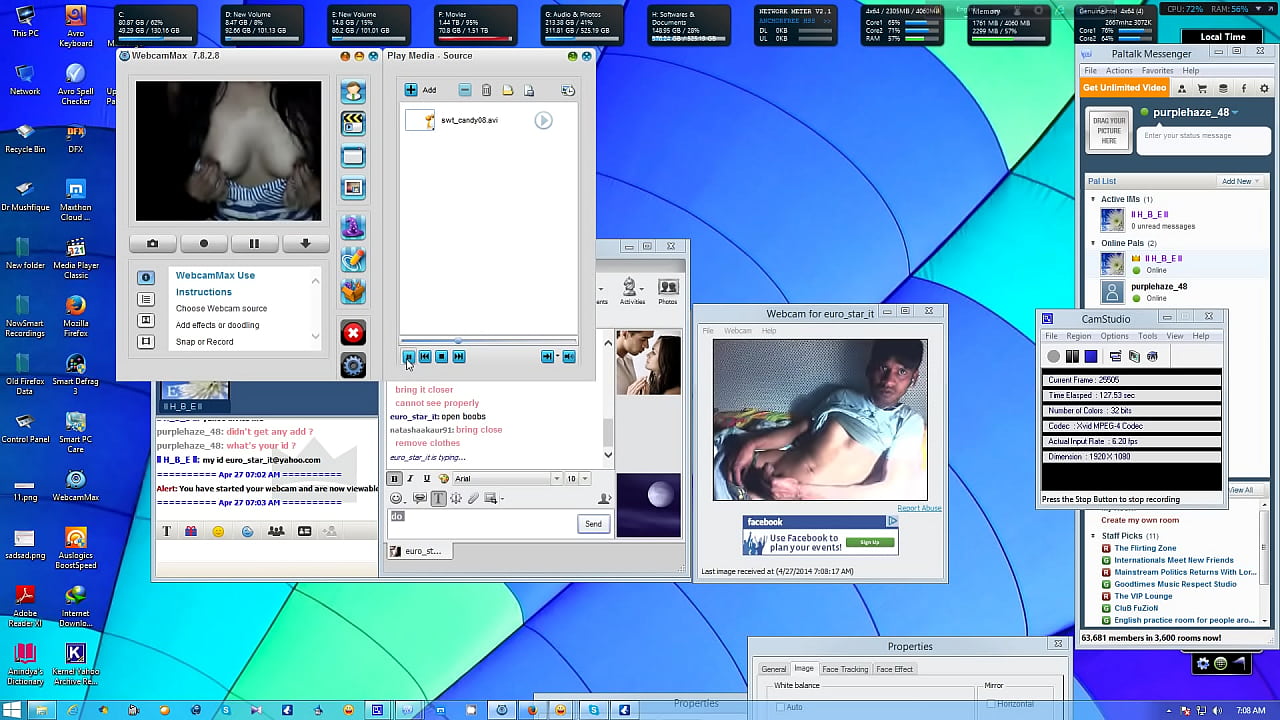Image resolution: width=1280 pixels, height=720 pixels.
Task: Click the Paltalk status message field
Action: coord(1205,139)
